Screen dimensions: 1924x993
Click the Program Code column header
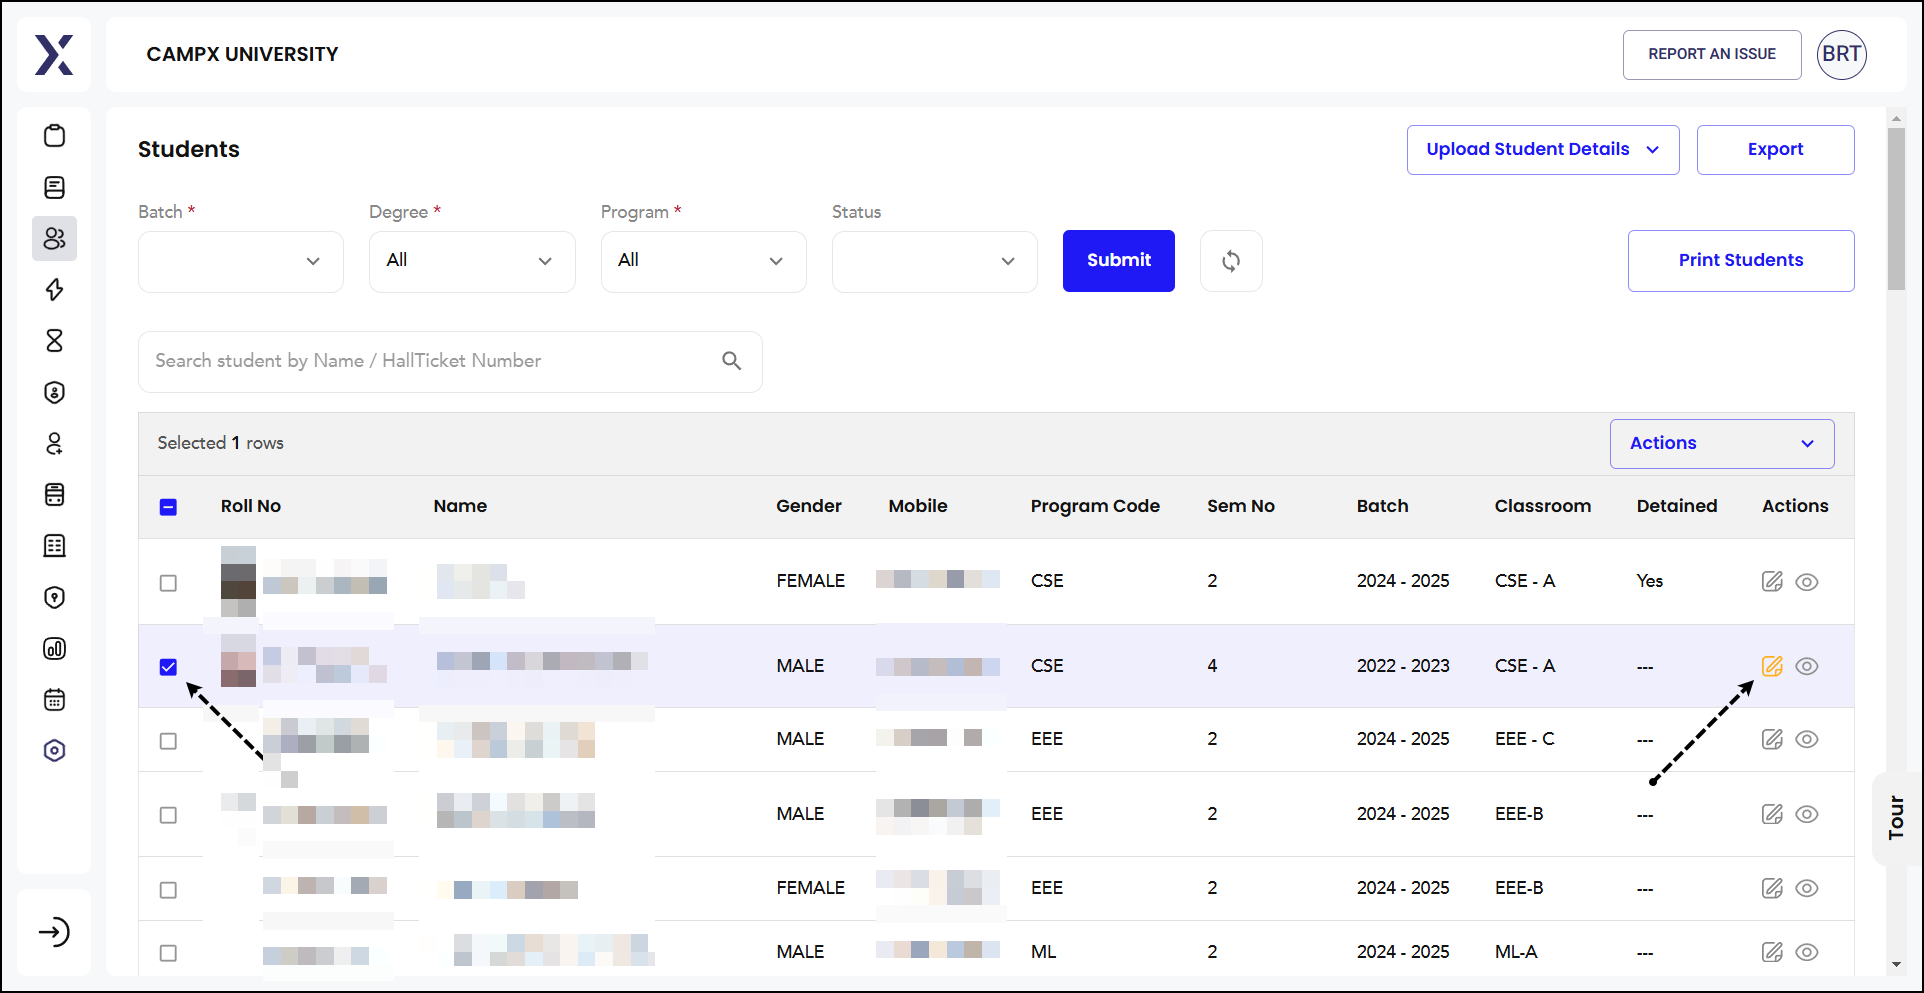[x=1095, y=506]
